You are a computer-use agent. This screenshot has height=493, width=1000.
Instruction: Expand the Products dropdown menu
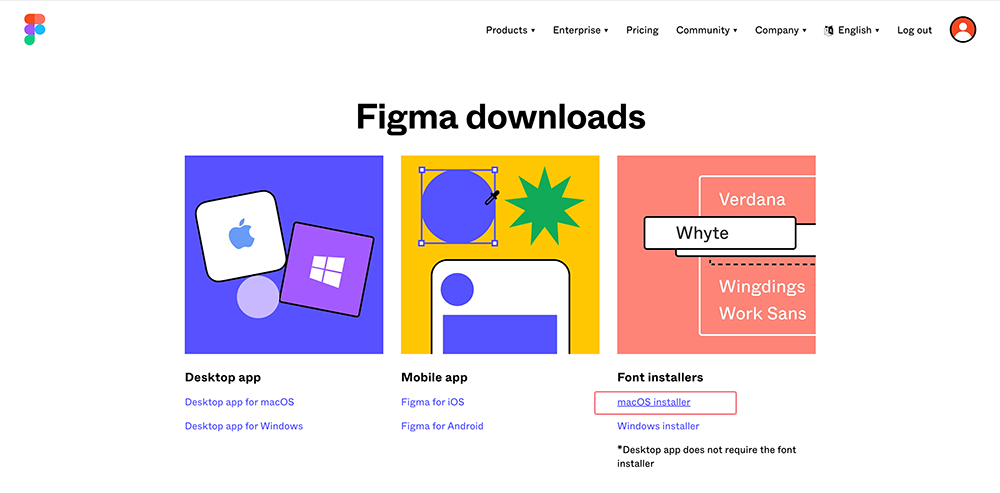510,31
